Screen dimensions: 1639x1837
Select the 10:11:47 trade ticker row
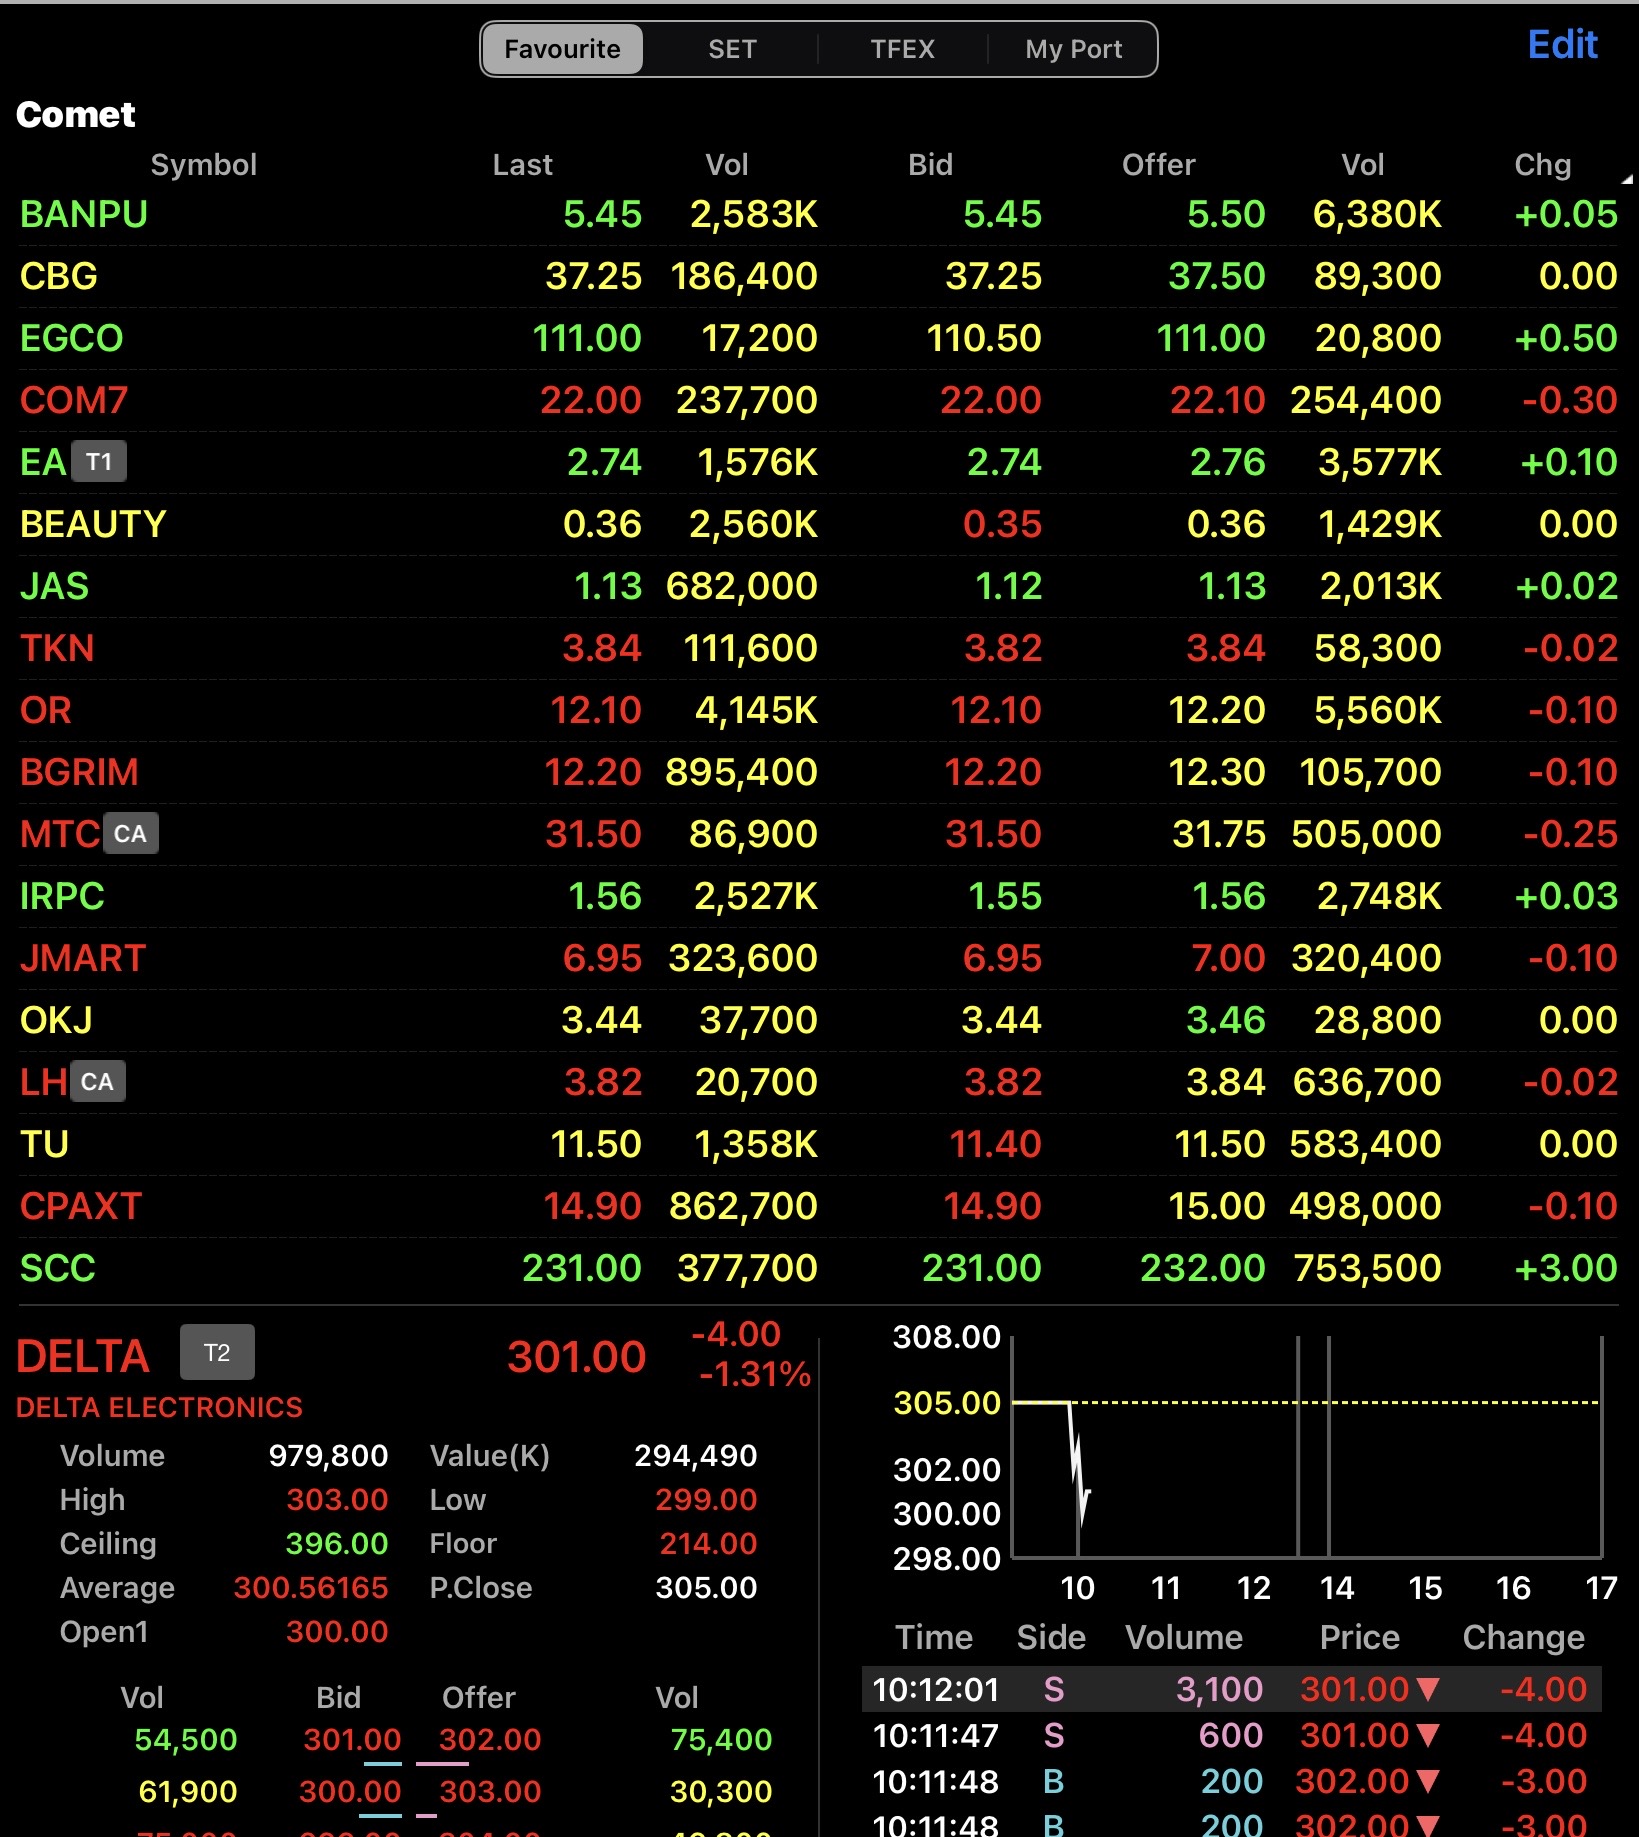1232,1735
